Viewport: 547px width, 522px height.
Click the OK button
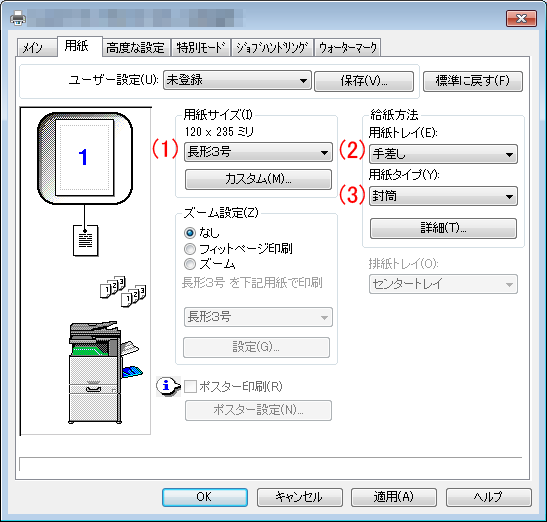coord(205,497)
